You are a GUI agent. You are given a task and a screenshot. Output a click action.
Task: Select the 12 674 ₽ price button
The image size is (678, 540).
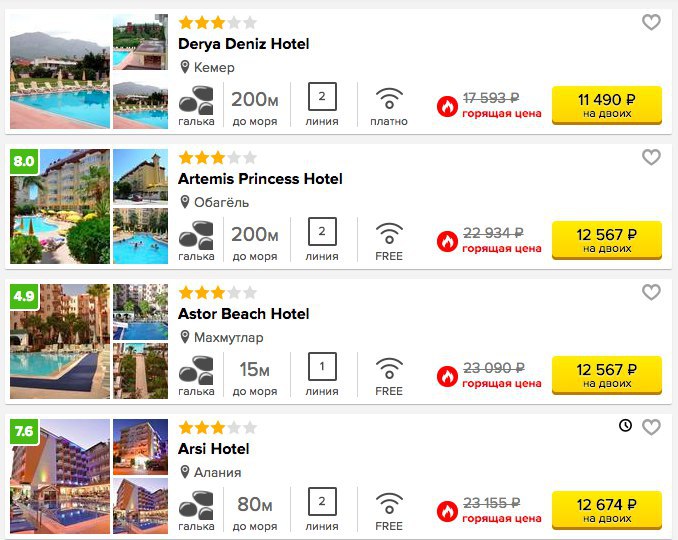[607, 510]
